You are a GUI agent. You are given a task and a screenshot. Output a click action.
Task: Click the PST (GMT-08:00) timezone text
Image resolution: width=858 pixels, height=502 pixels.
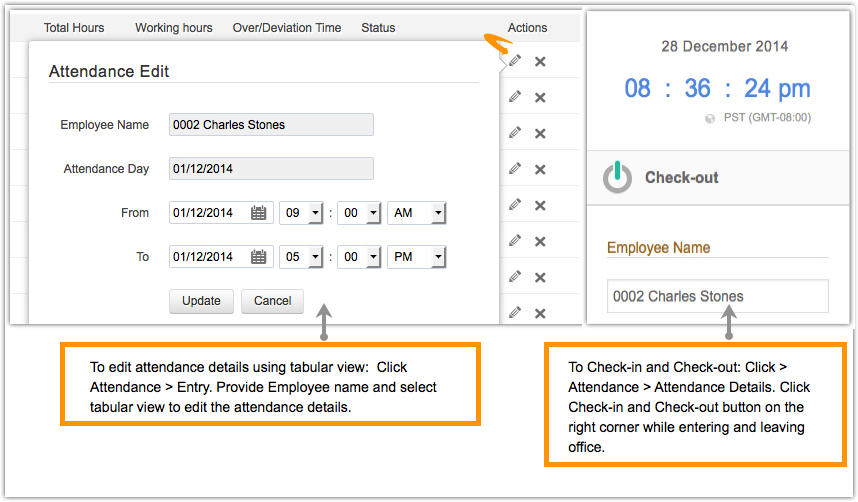[x=767, y=118]
